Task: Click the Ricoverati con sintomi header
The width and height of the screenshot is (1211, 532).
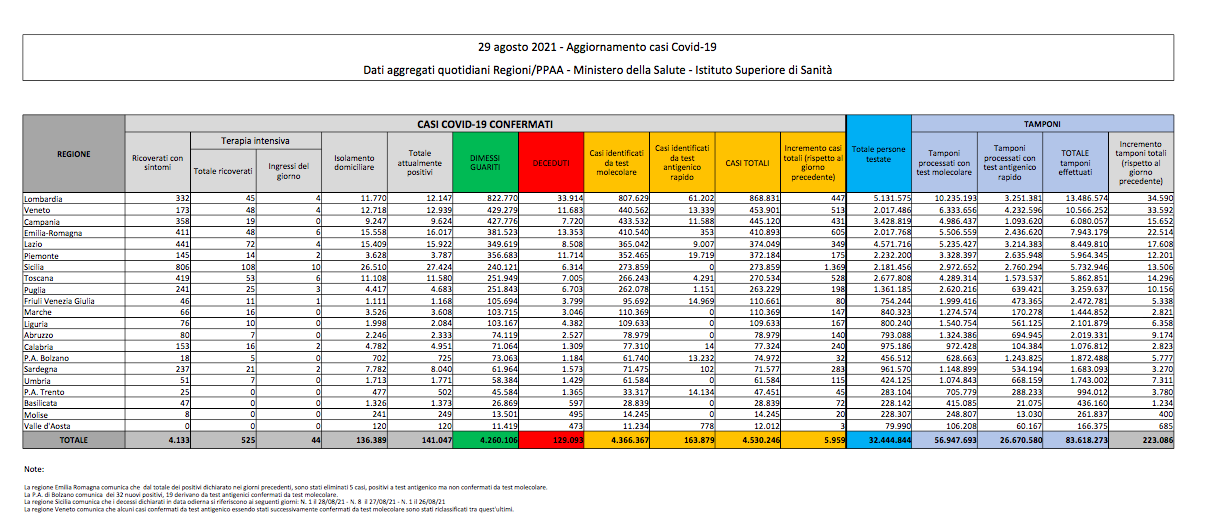Action: (157, 163)
